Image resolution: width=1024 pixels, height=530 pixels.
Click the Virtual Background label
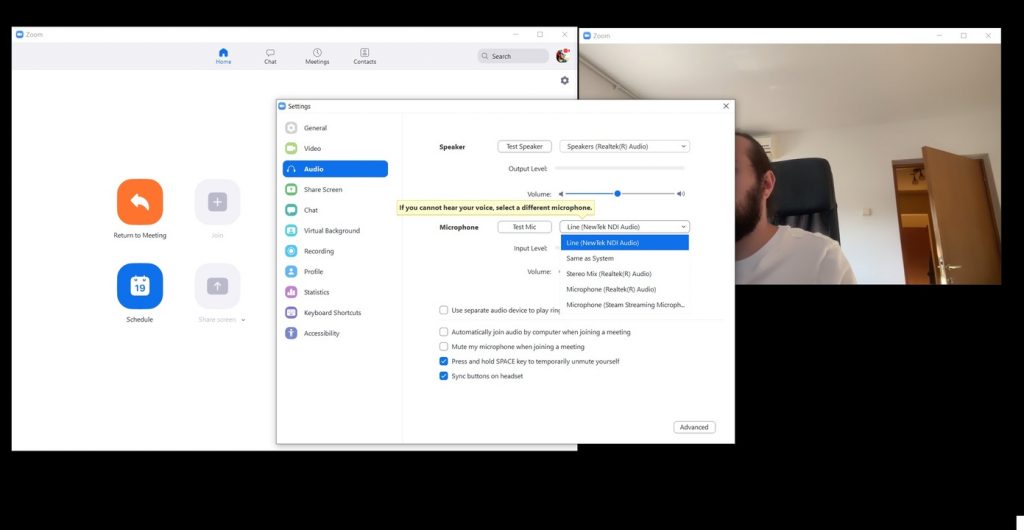click(x=332, y=230)
